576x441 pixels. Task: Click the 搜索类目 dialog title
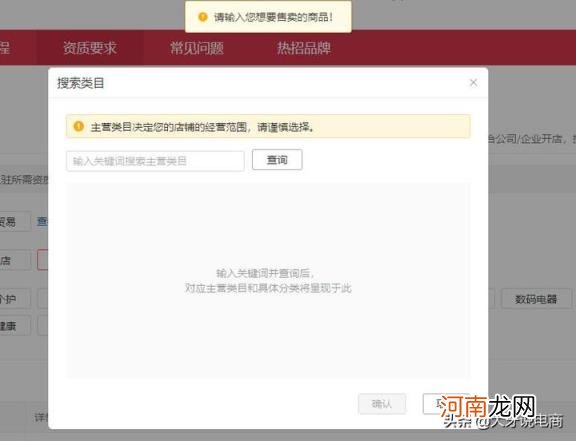point(80,83)
